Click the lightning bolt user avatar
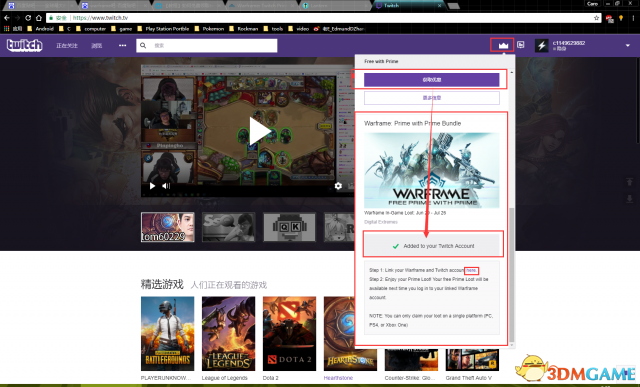 click(542, 45)
